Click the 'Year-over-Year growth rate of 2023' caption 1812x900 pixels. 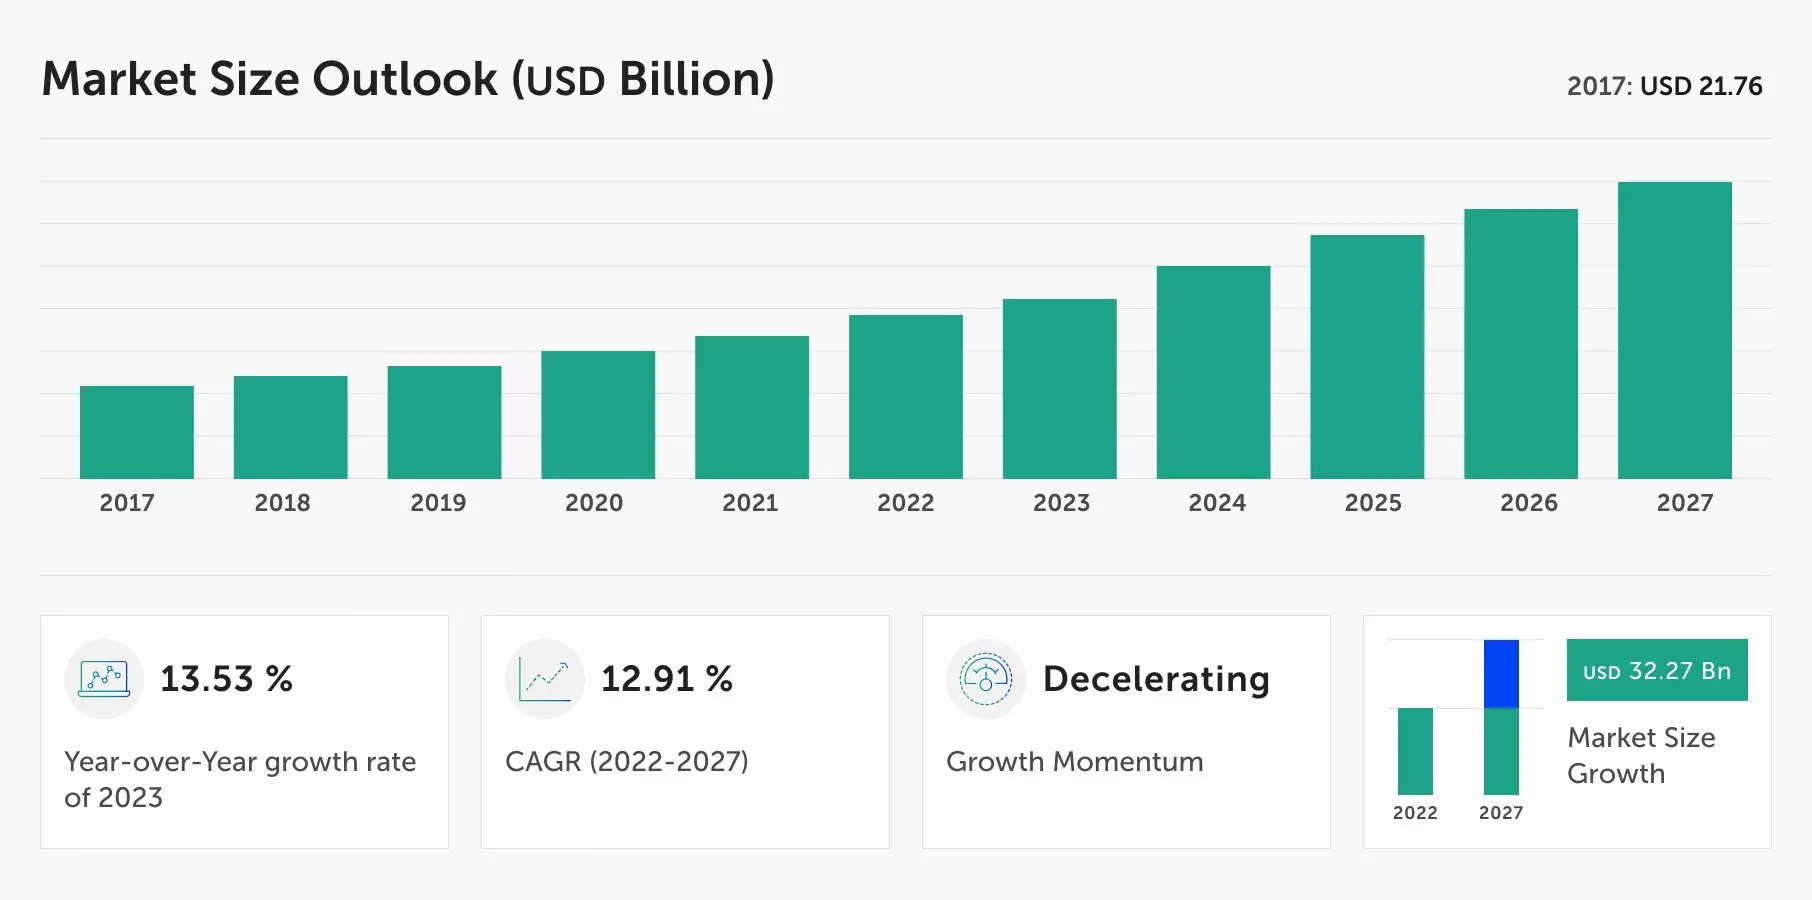[x=240, y=779]
